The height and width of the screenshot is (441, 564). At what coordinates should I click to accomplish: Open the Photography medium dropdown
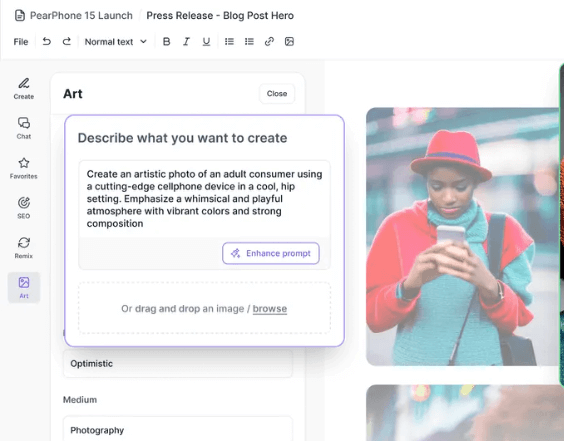[x=178, y=429]
